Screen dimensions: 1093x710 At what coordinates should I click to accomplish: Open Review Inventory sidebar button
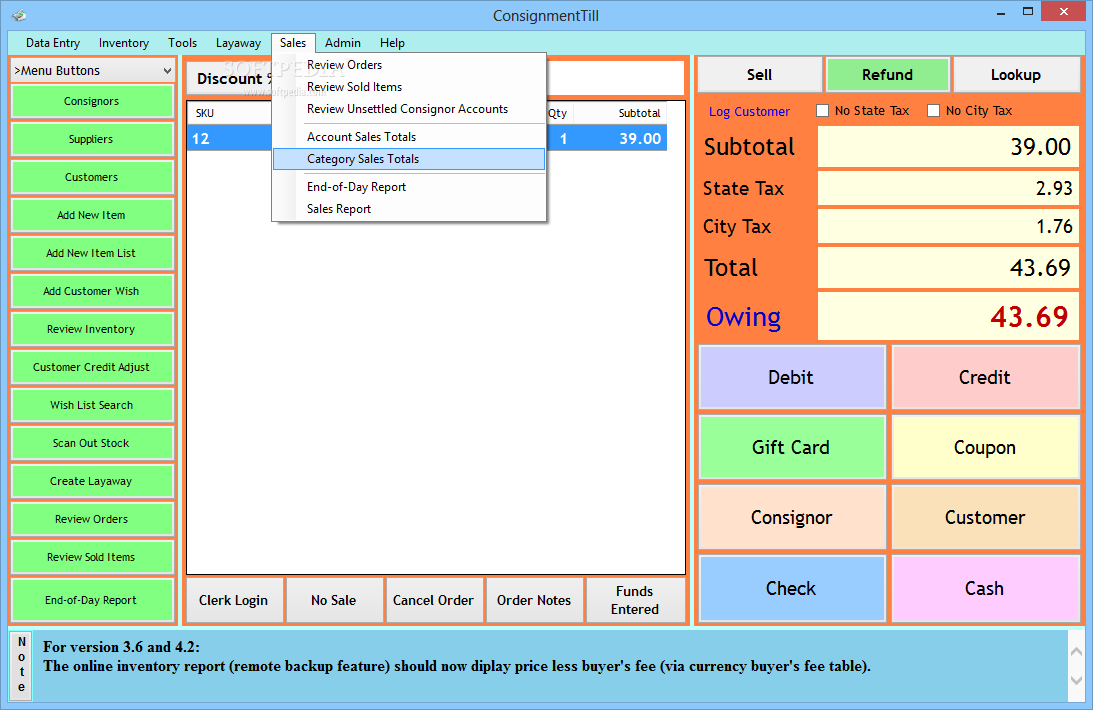click(92, 330)
